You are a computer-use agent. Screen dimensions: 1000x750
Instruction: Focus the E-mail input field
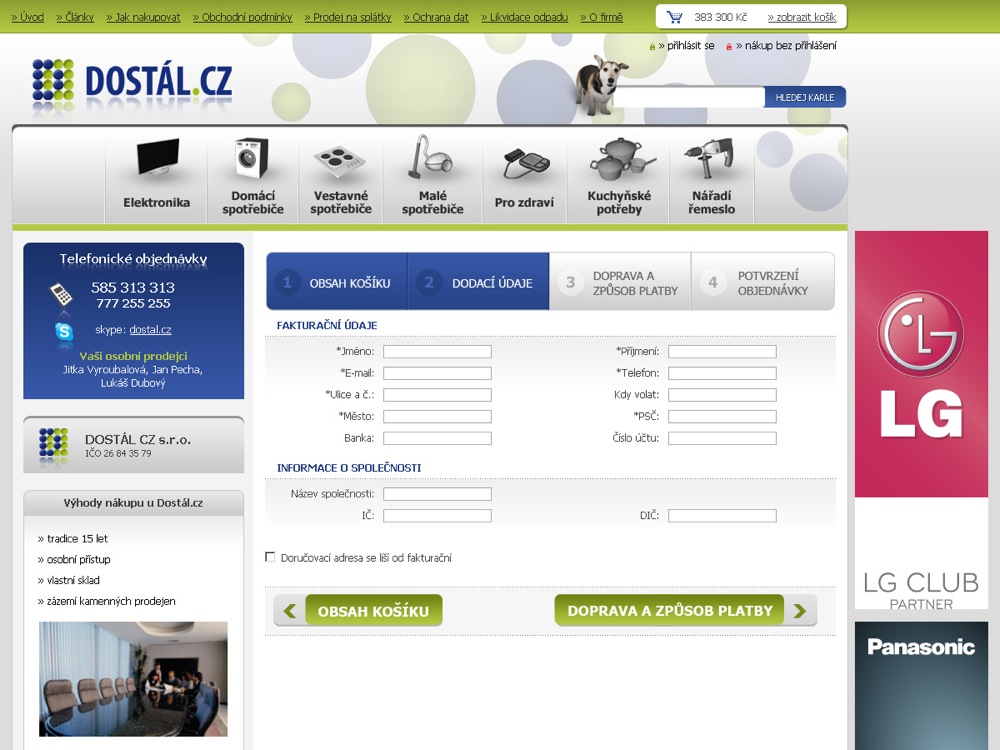point(438,373)
